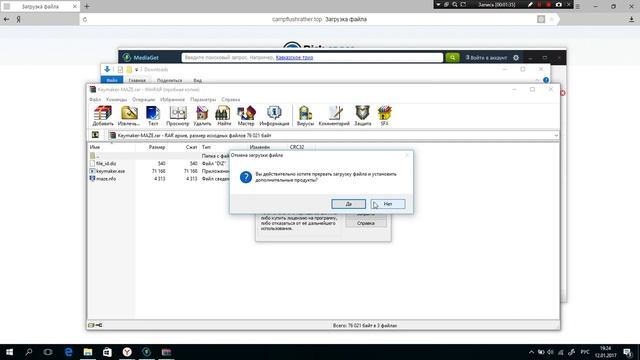640x360 pixels.
Task: Click the Извлечь toolbar icon in WinRAR
Action: coord(129,116)
